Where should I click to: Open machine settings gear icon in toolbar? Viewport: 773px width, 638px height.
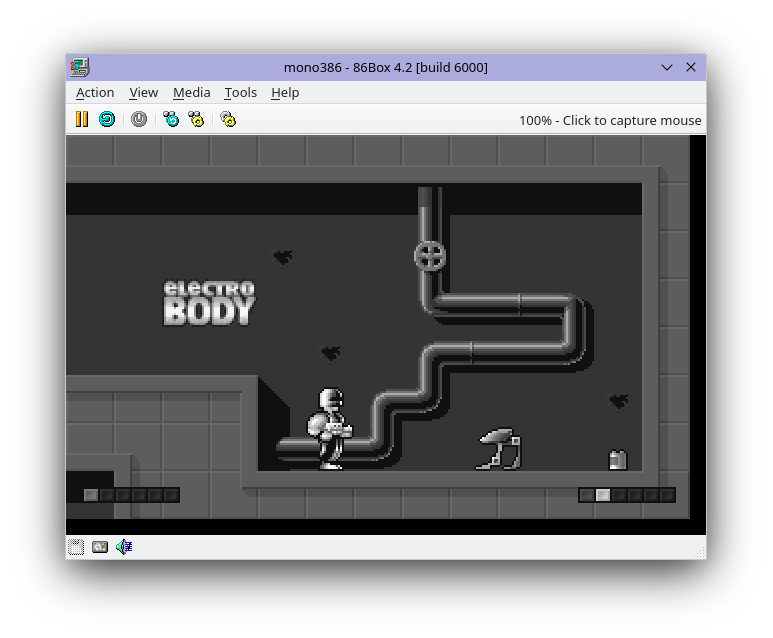click(228, 119)
